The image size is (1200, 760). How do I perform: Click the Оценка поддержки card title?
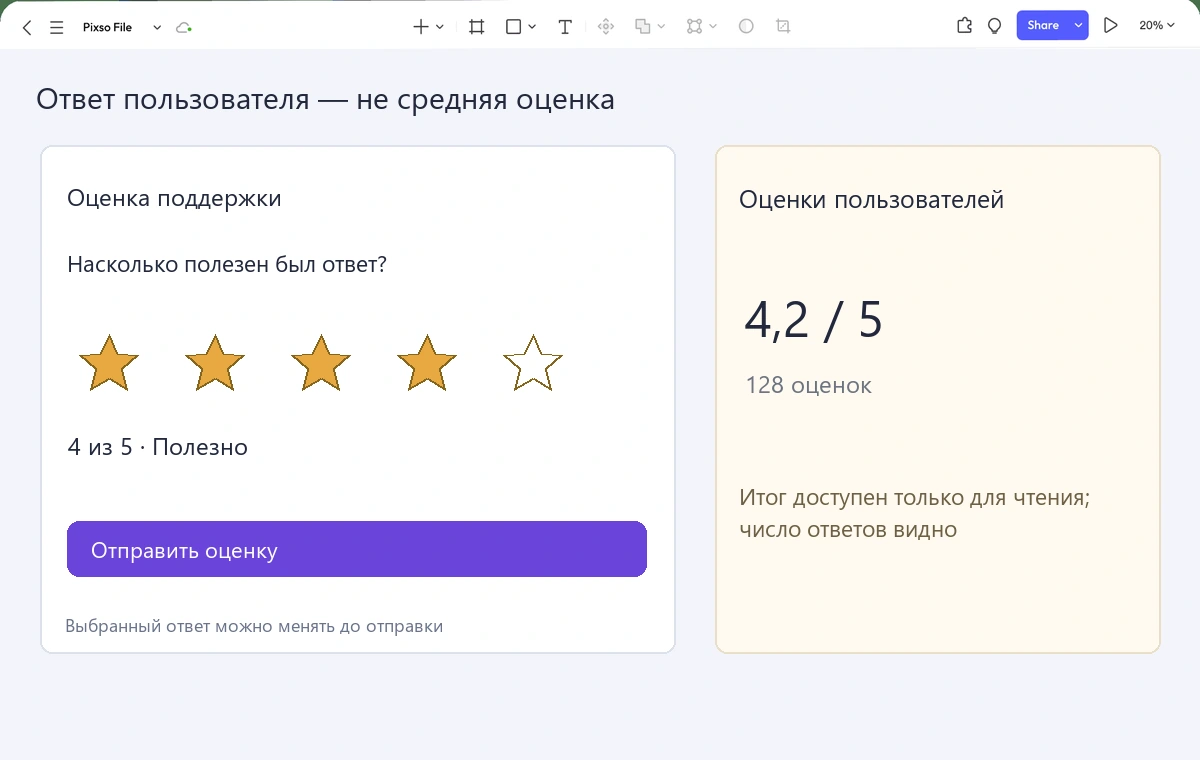click(x=174, y=198)
